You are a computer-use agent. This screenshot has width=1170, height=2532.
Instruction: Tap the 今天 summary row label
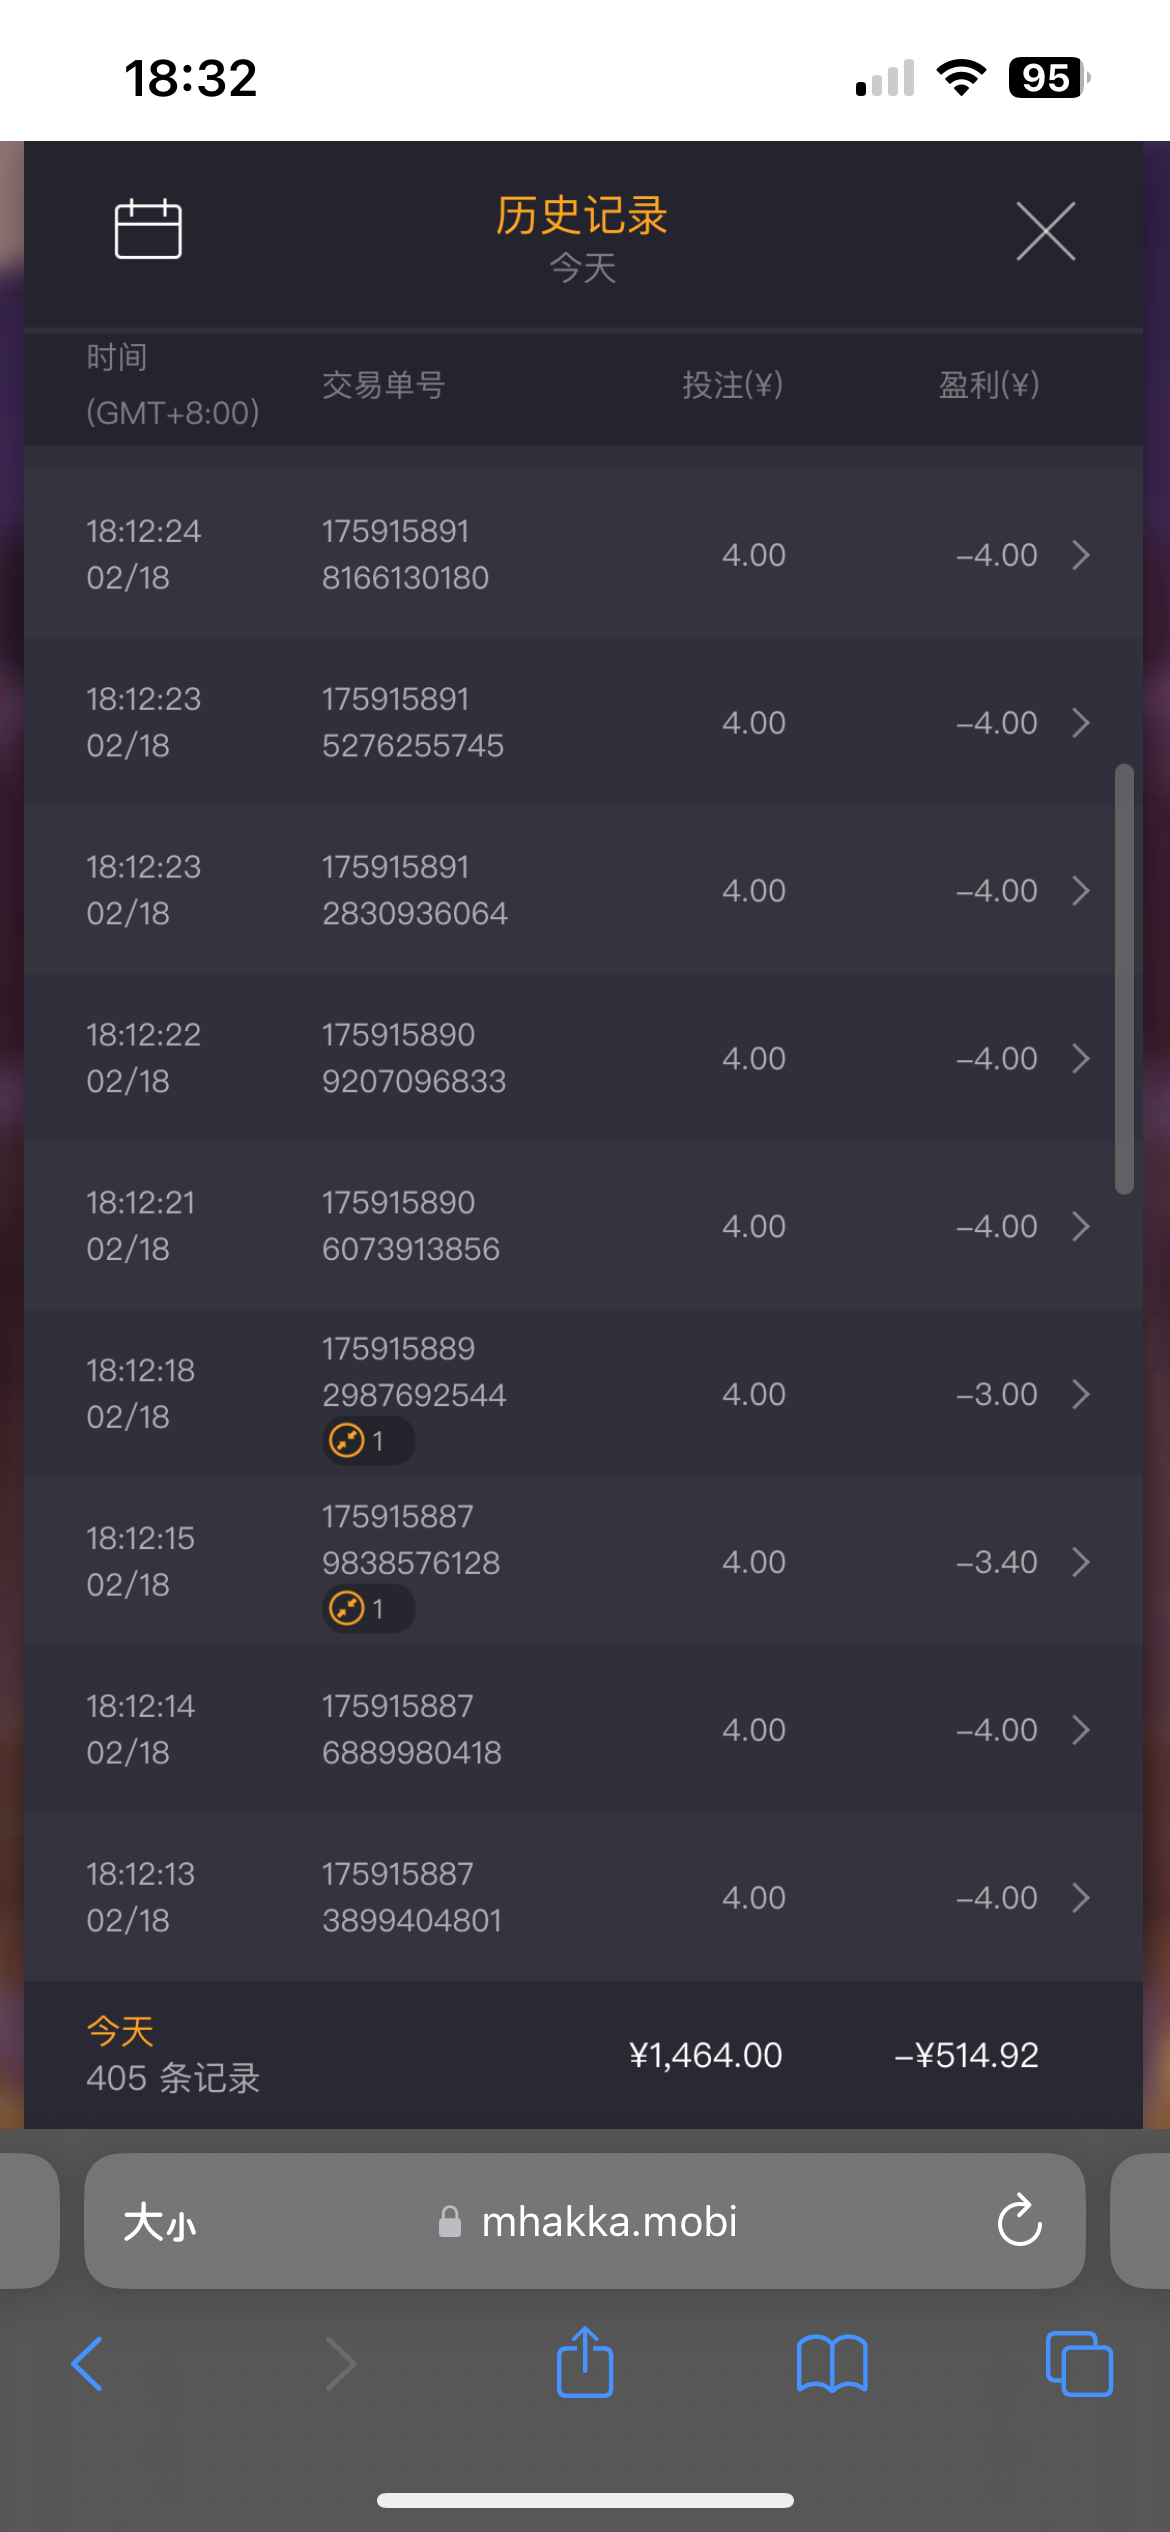(120, 2031)
